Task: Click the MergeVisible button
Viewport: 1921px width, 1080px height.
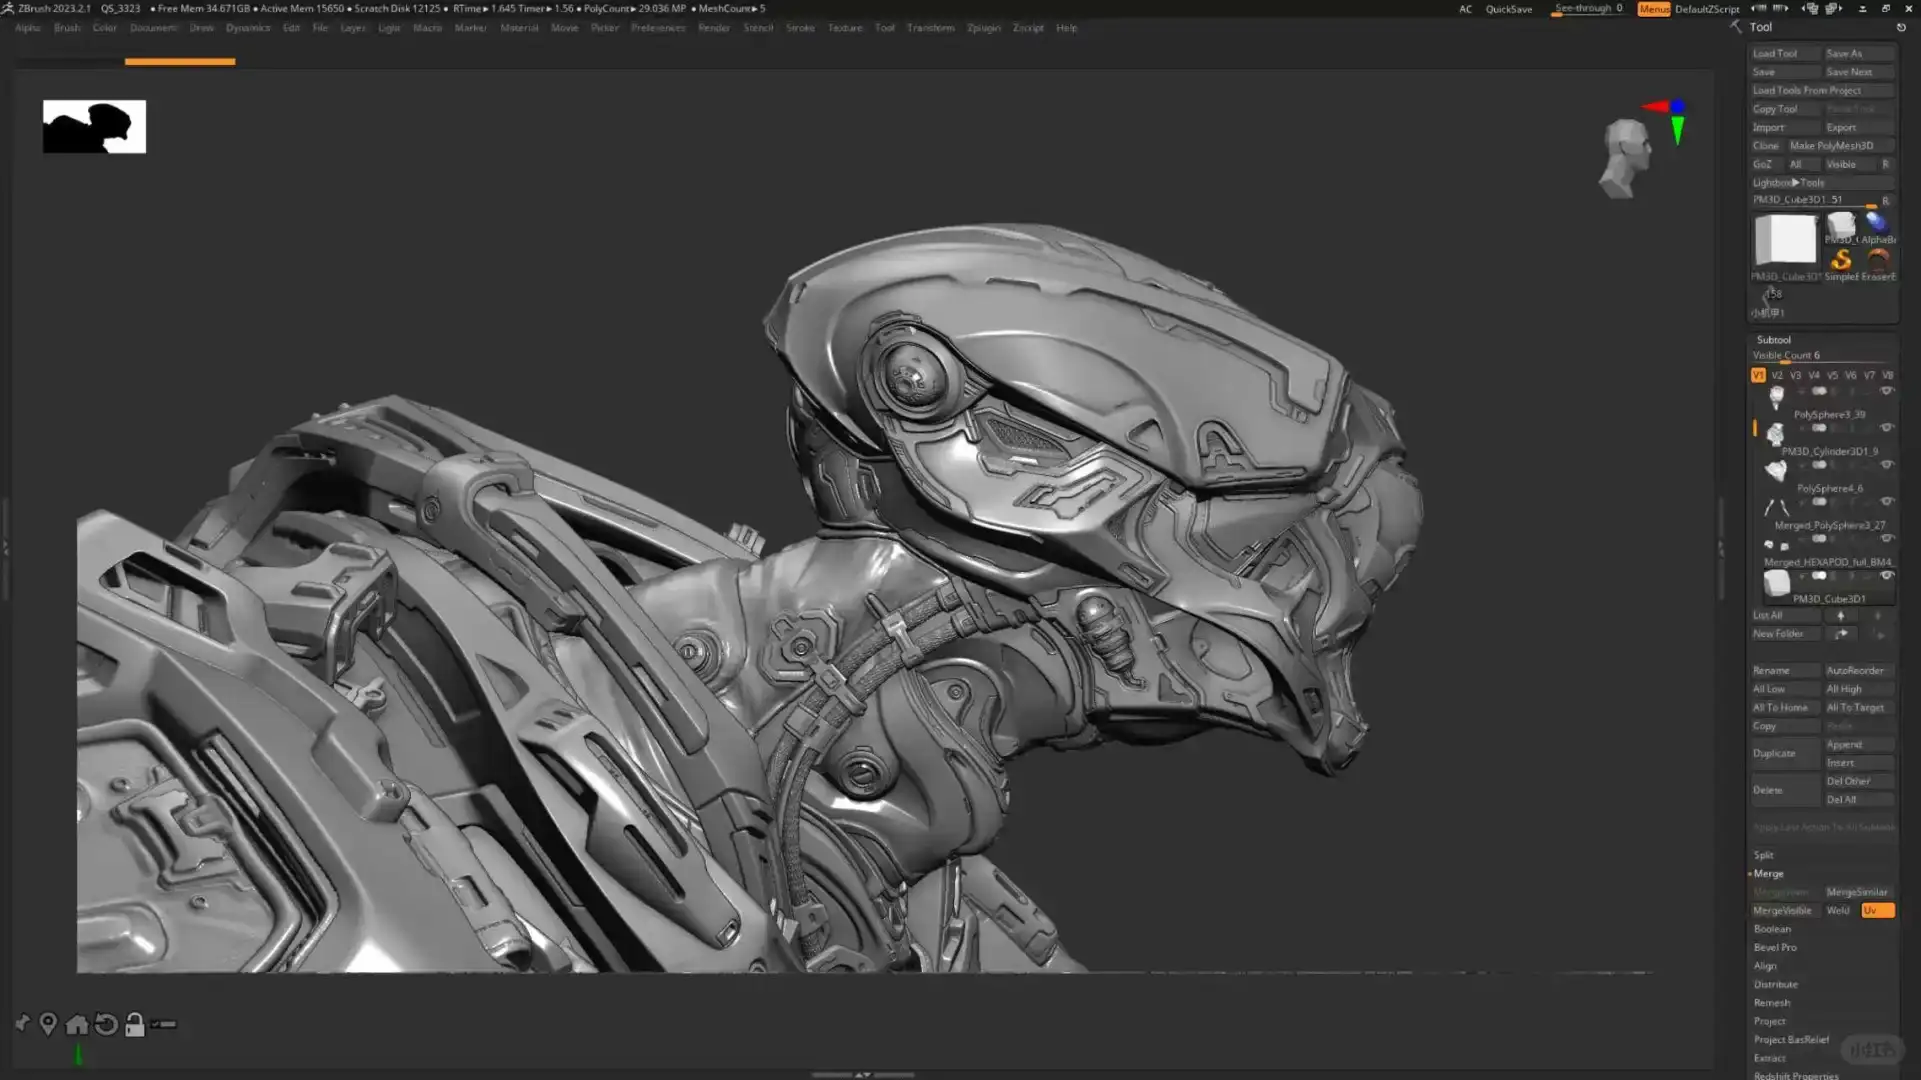Action: coord(1781,910)
